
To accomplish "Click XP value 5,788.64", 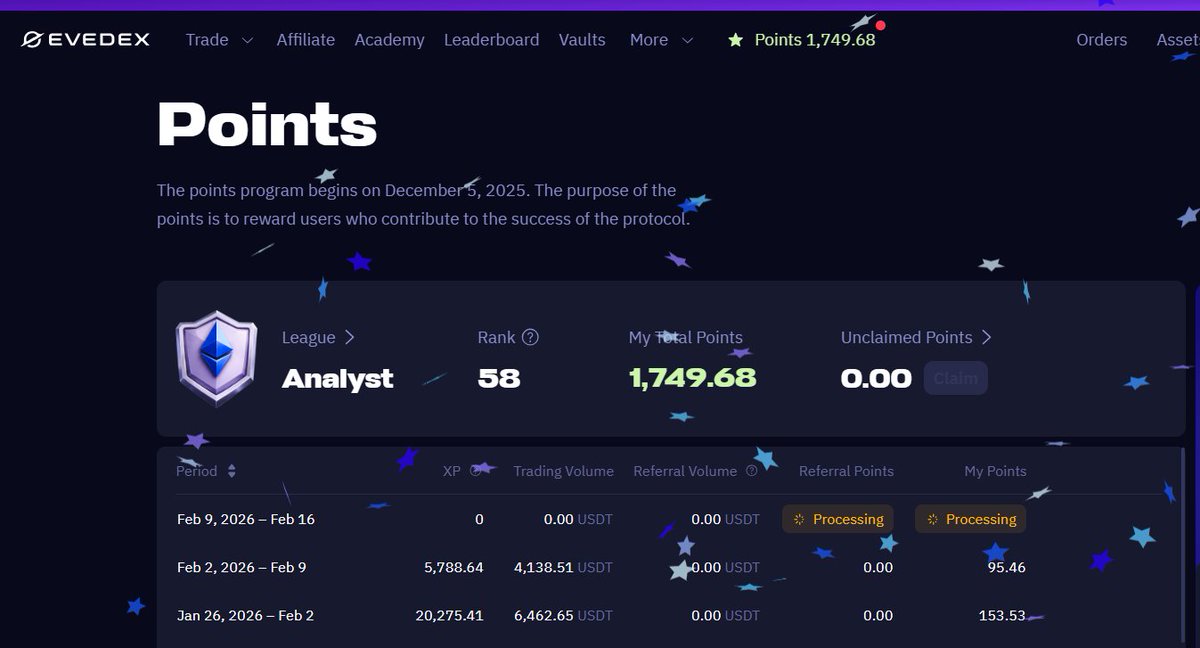I will (x=453, y=567).
